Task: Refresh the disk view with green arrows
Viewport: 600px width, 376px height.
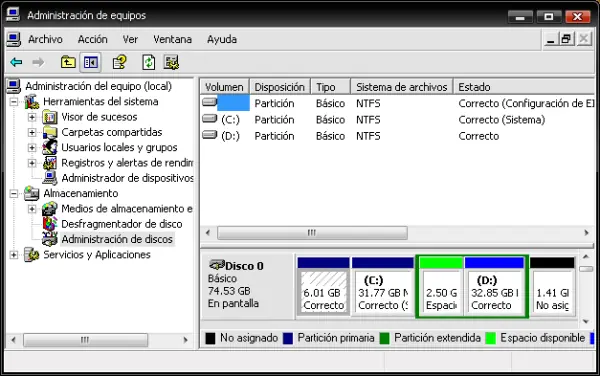Action: tap(148, 62)
